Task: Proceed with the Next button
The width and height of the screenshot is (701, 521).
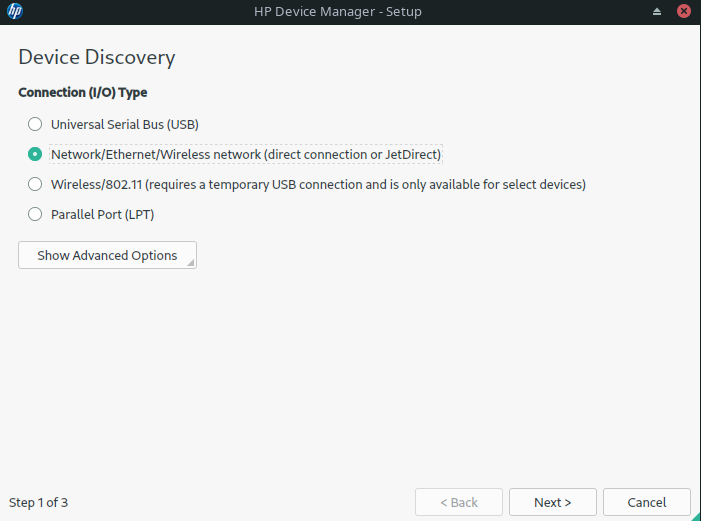Action: click(552, 502)
